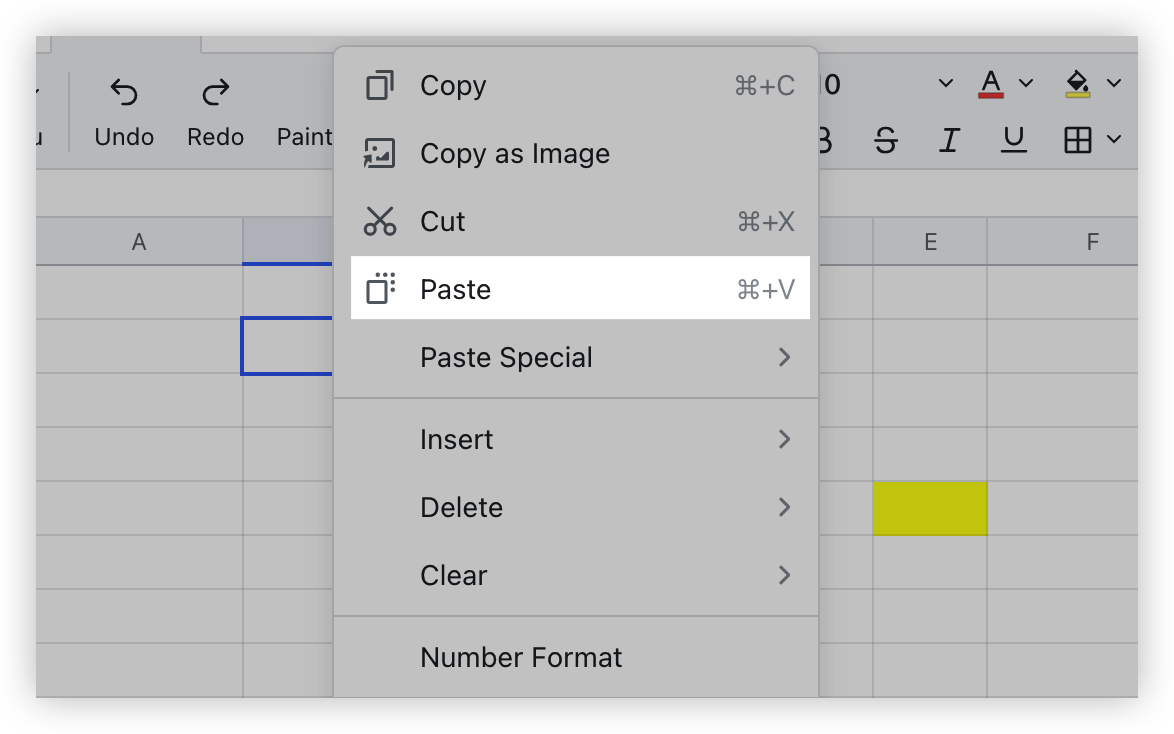Viewport: 1174px width, 734px height.
Task: Click the Copy as Image icon
Action: 380,153
